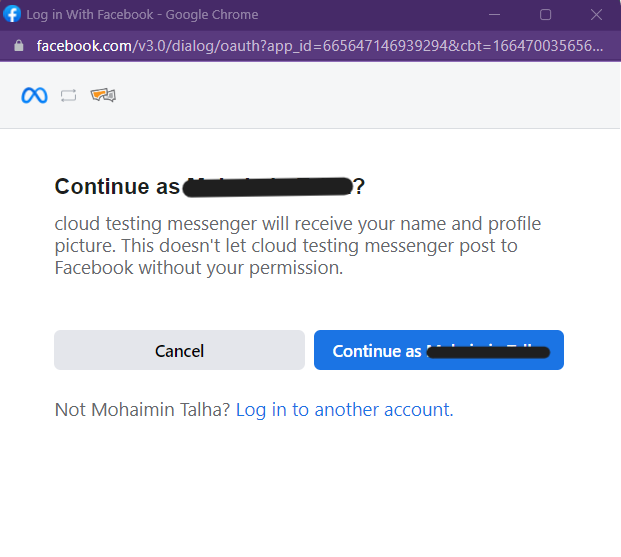Open the padlock site information icon
Screen dimensions: 621x557
point(19,46)
